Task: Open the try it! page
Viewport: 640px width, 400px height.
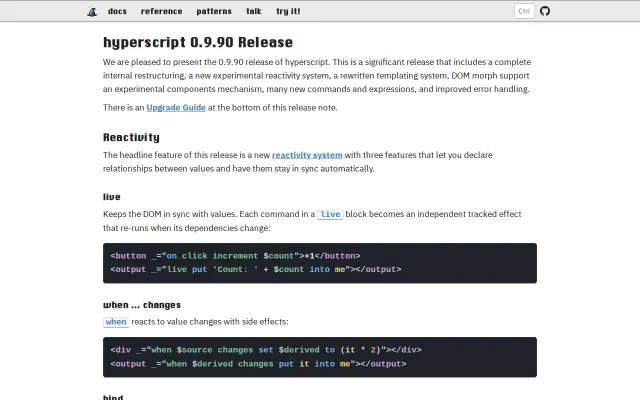Action: [x=288, y=11]
